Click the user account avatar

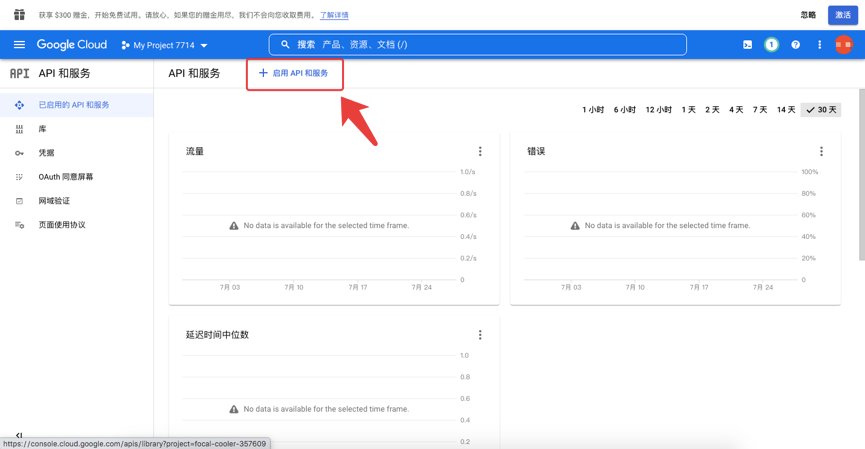click(x=844, y=45)
